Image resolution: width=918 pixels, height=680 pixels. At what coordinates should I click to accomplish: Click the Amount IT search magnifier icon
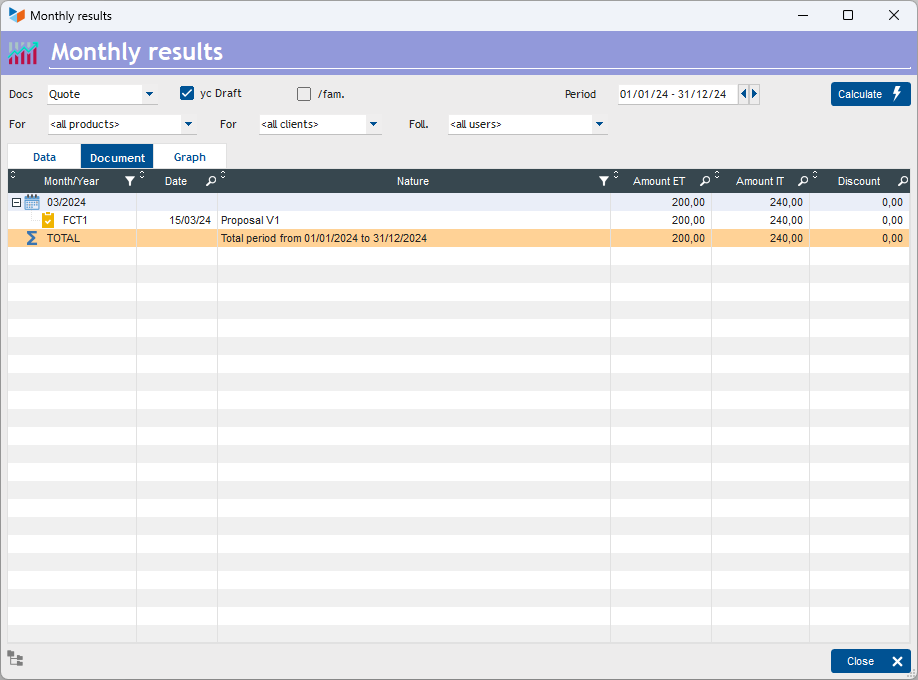(x=803, y=181)
